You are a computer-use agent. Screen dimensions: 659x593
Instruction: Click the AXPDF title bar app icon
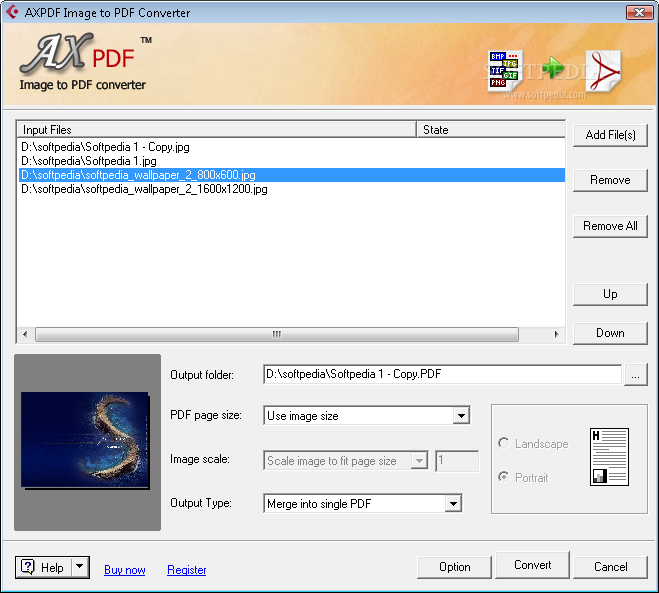pos(12,12)
